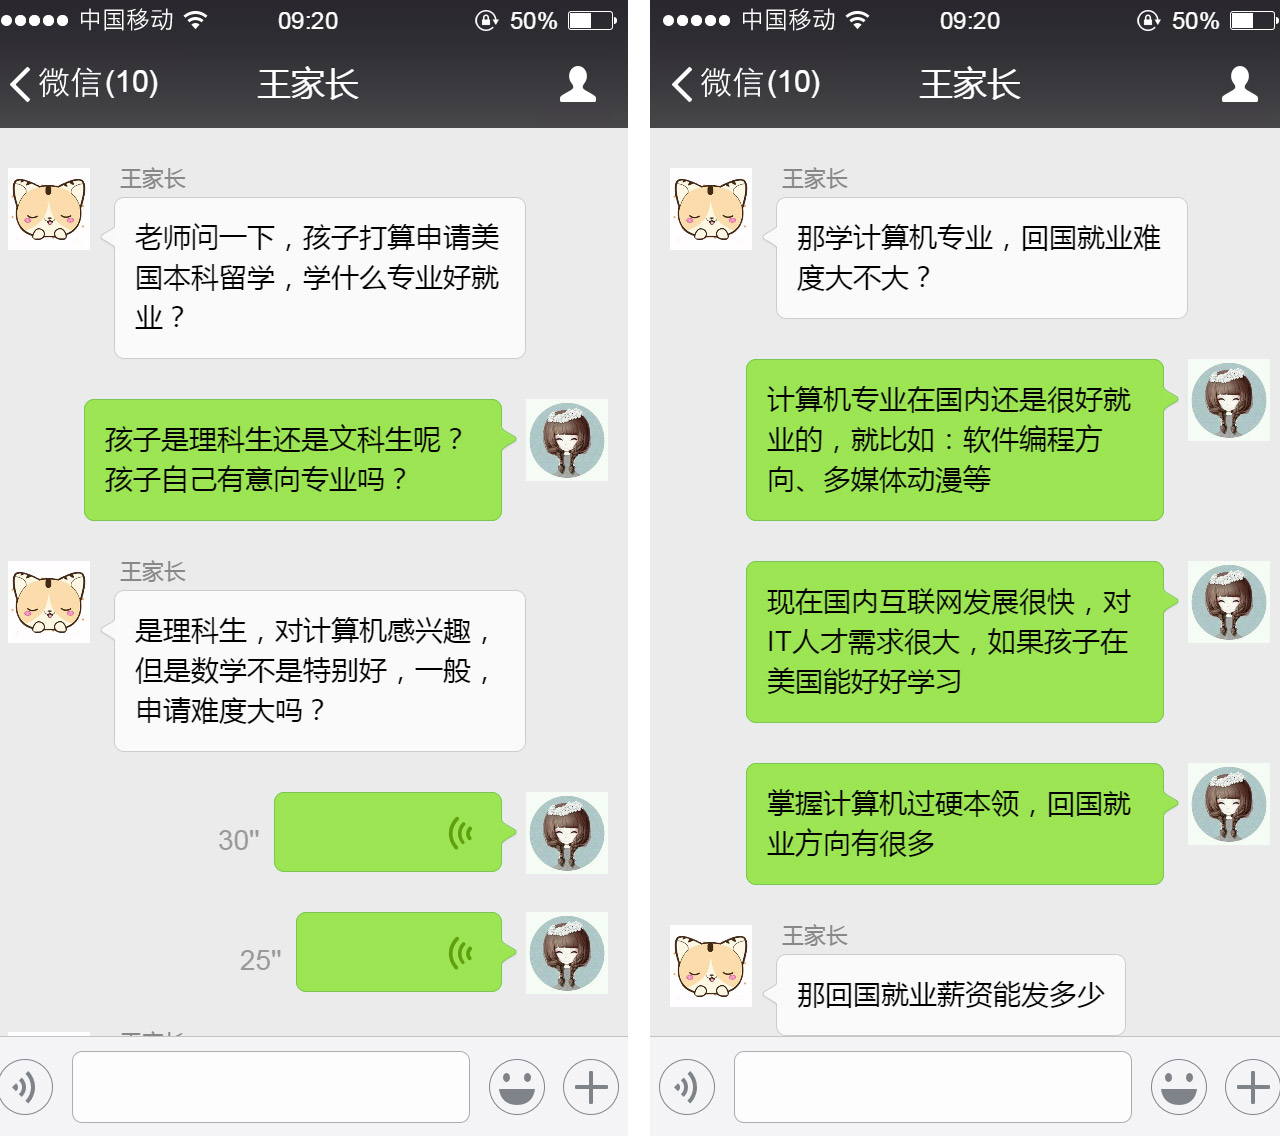The width and height of the screenshot is (1280, 1136).
Task: Switch to voice input in right chat
Action: [x=687, y=1087]
